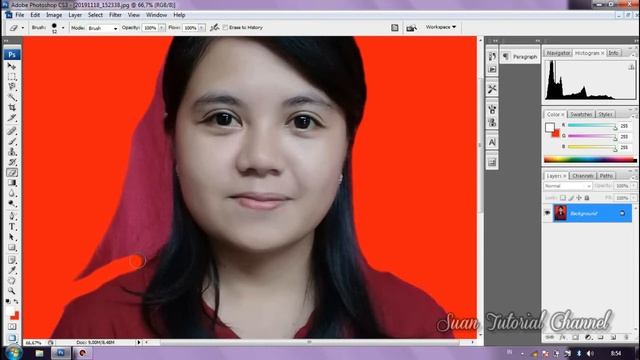640x360 pixels.
Task: Select the Rectangle shape tool
Action: [x=12, y=247]
